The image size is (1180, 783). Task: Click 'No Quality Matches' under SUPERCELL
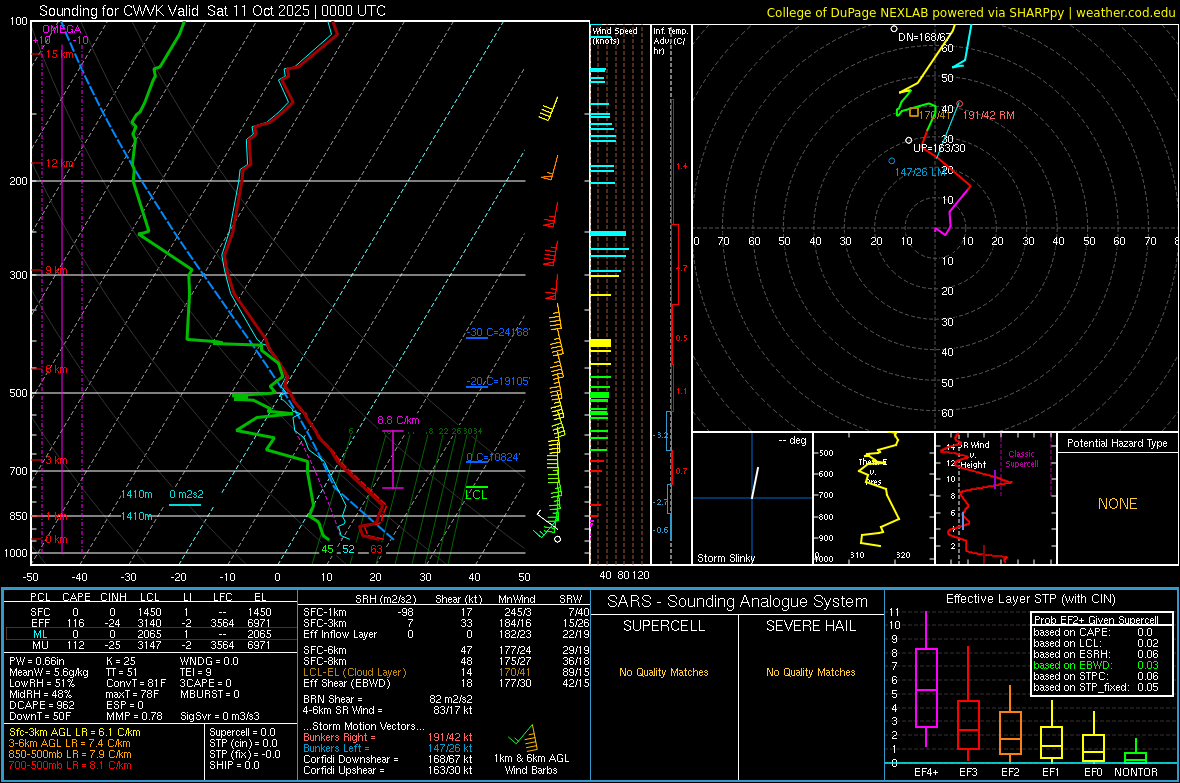click(x=664, y=672)
